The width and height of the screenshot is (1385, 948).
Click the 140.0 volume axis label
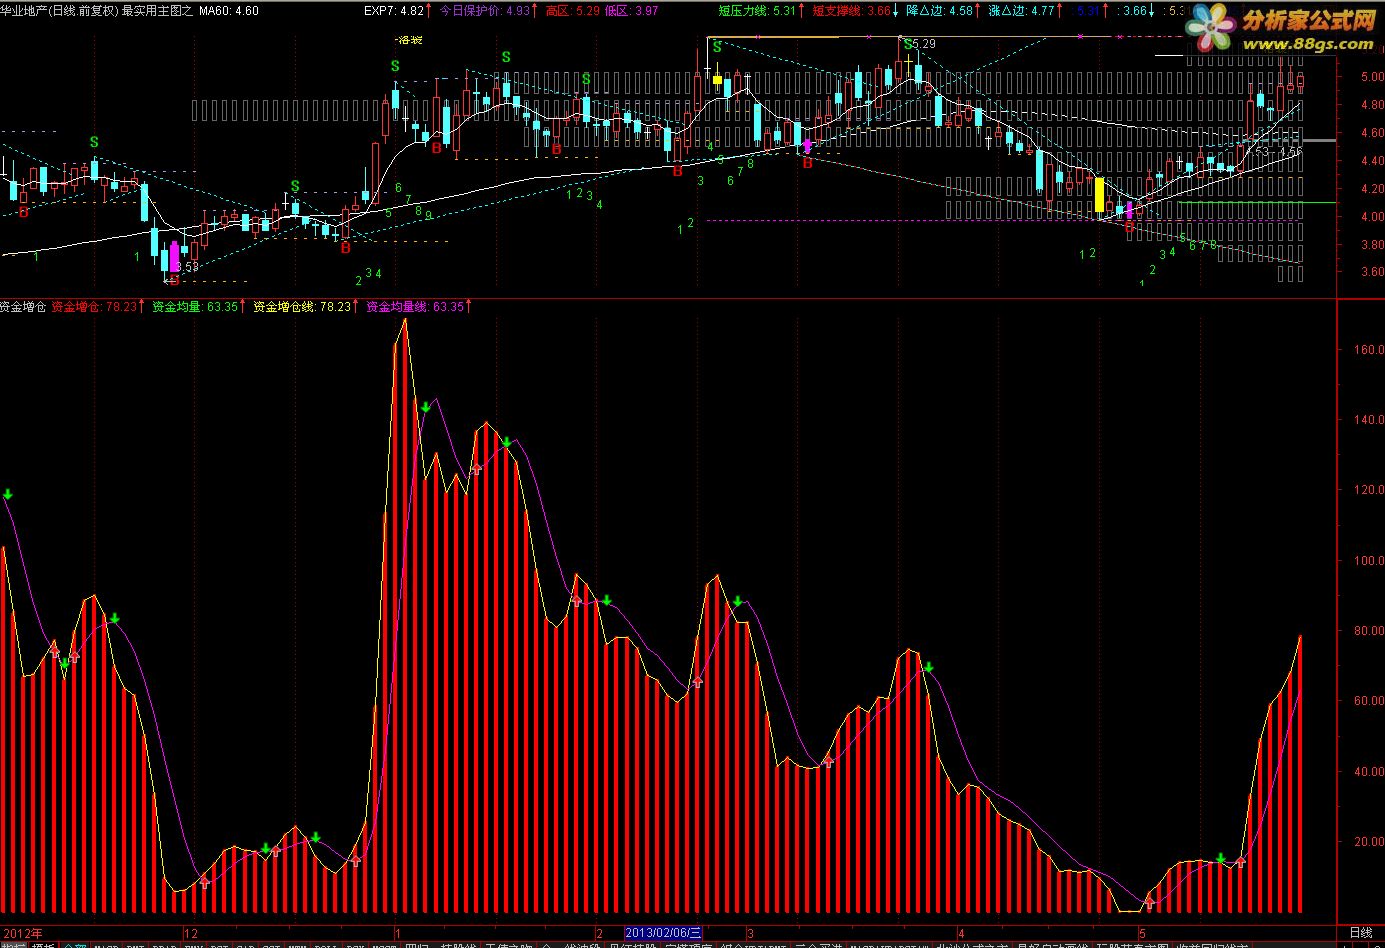tap(1369, 420)
